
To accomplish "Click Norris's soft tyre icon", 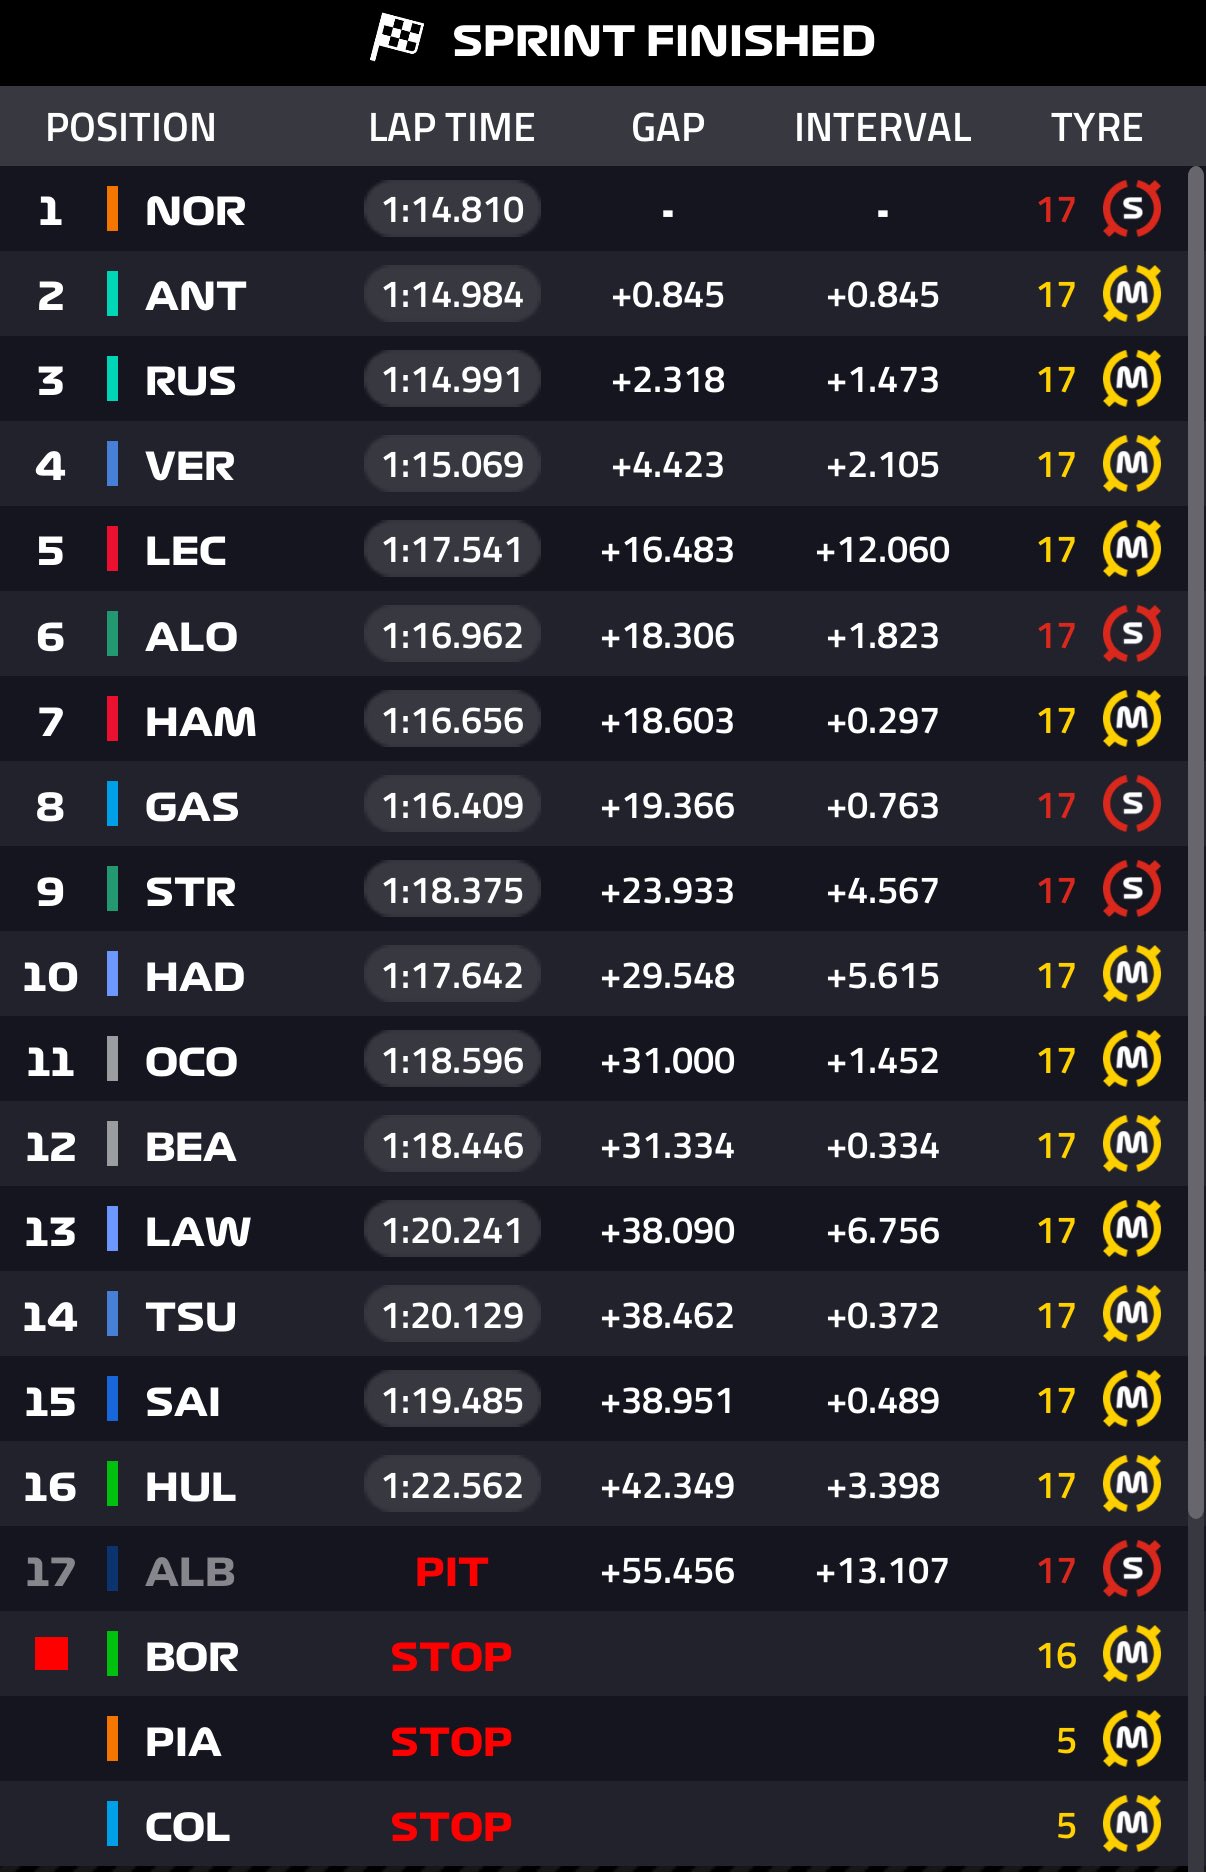I will (1131, 209).
